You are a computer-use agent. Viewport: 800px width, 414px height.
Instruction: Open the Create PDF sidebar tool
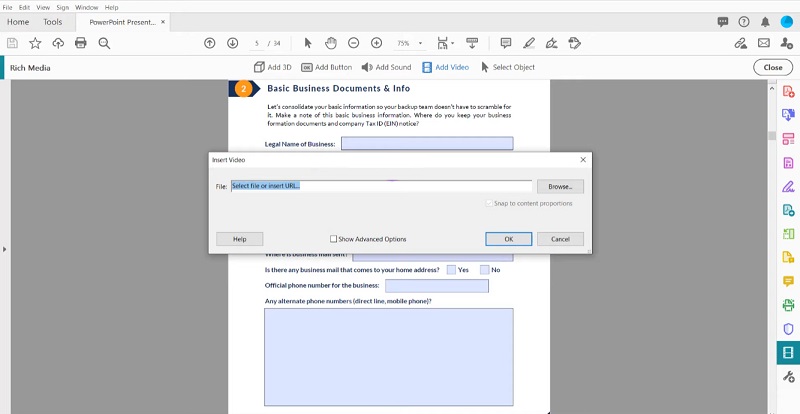[788, 91]
